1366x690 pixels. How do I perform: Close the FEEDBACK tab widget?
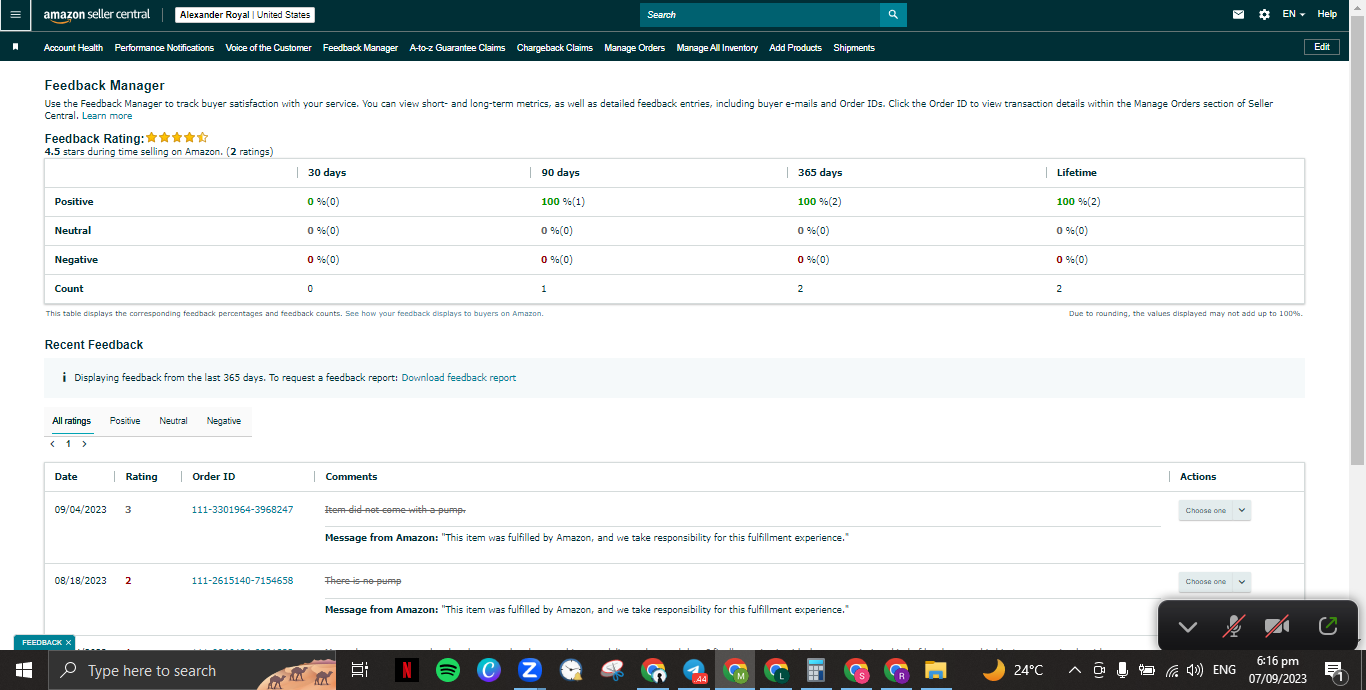pos(69,642)
